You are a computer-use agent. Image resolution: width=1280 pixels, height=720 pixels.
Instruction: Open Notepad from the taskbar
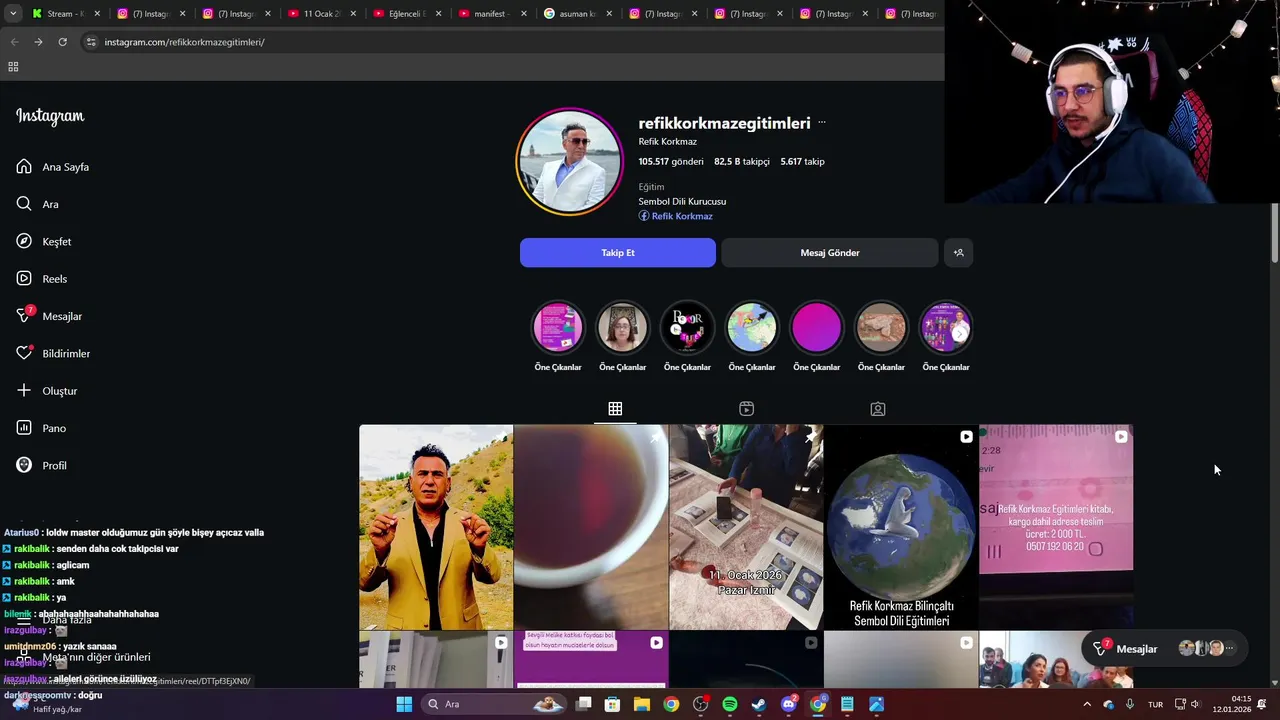click(847, 704)
